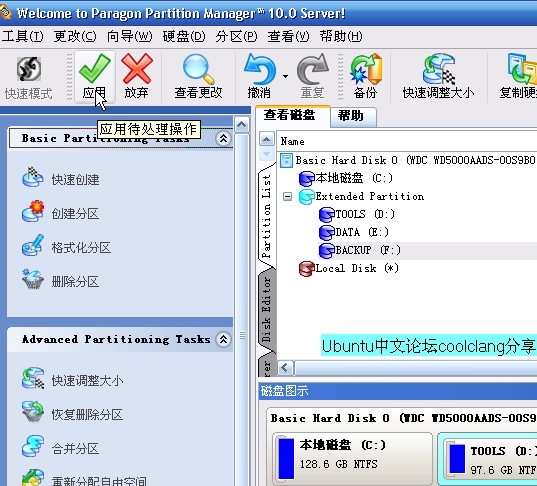Click the green checkmark Apply (应用) icon
Screen dimensions: 537x486
coord(95,69)
